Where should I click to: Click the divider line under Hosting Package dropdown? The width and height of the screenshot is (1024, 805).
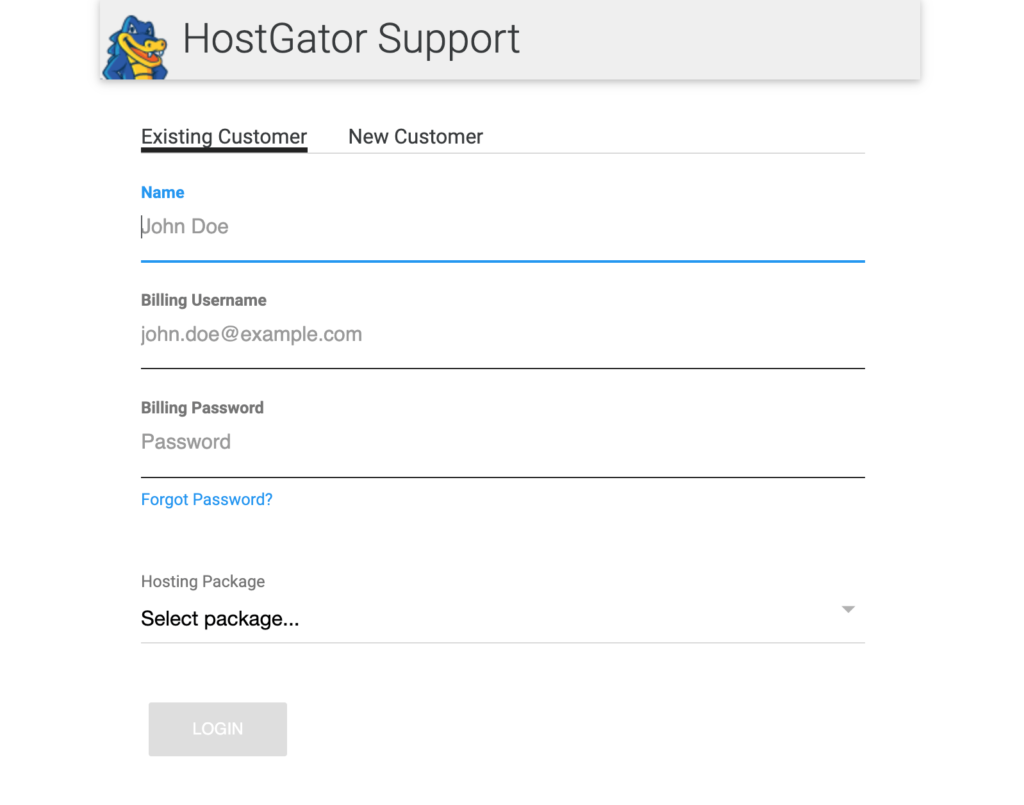tap(502, 642)
